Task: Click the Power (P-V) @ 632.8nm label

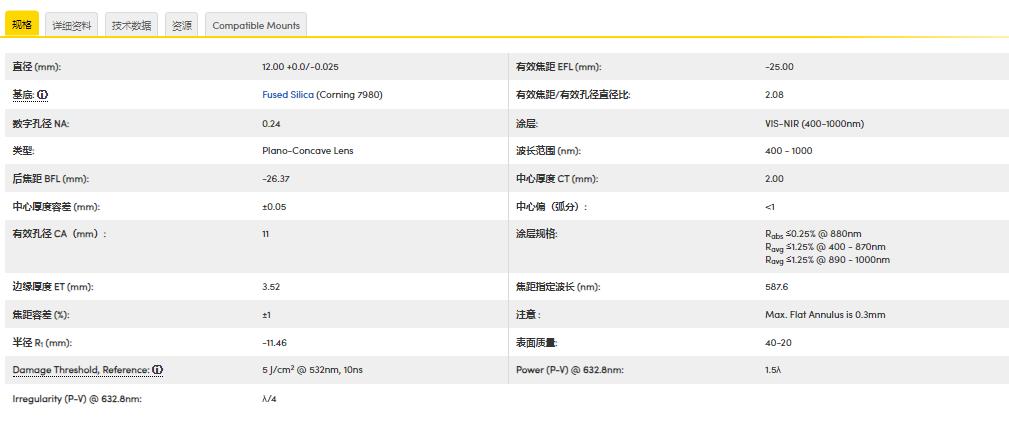Action: click(x=569, y=370)
